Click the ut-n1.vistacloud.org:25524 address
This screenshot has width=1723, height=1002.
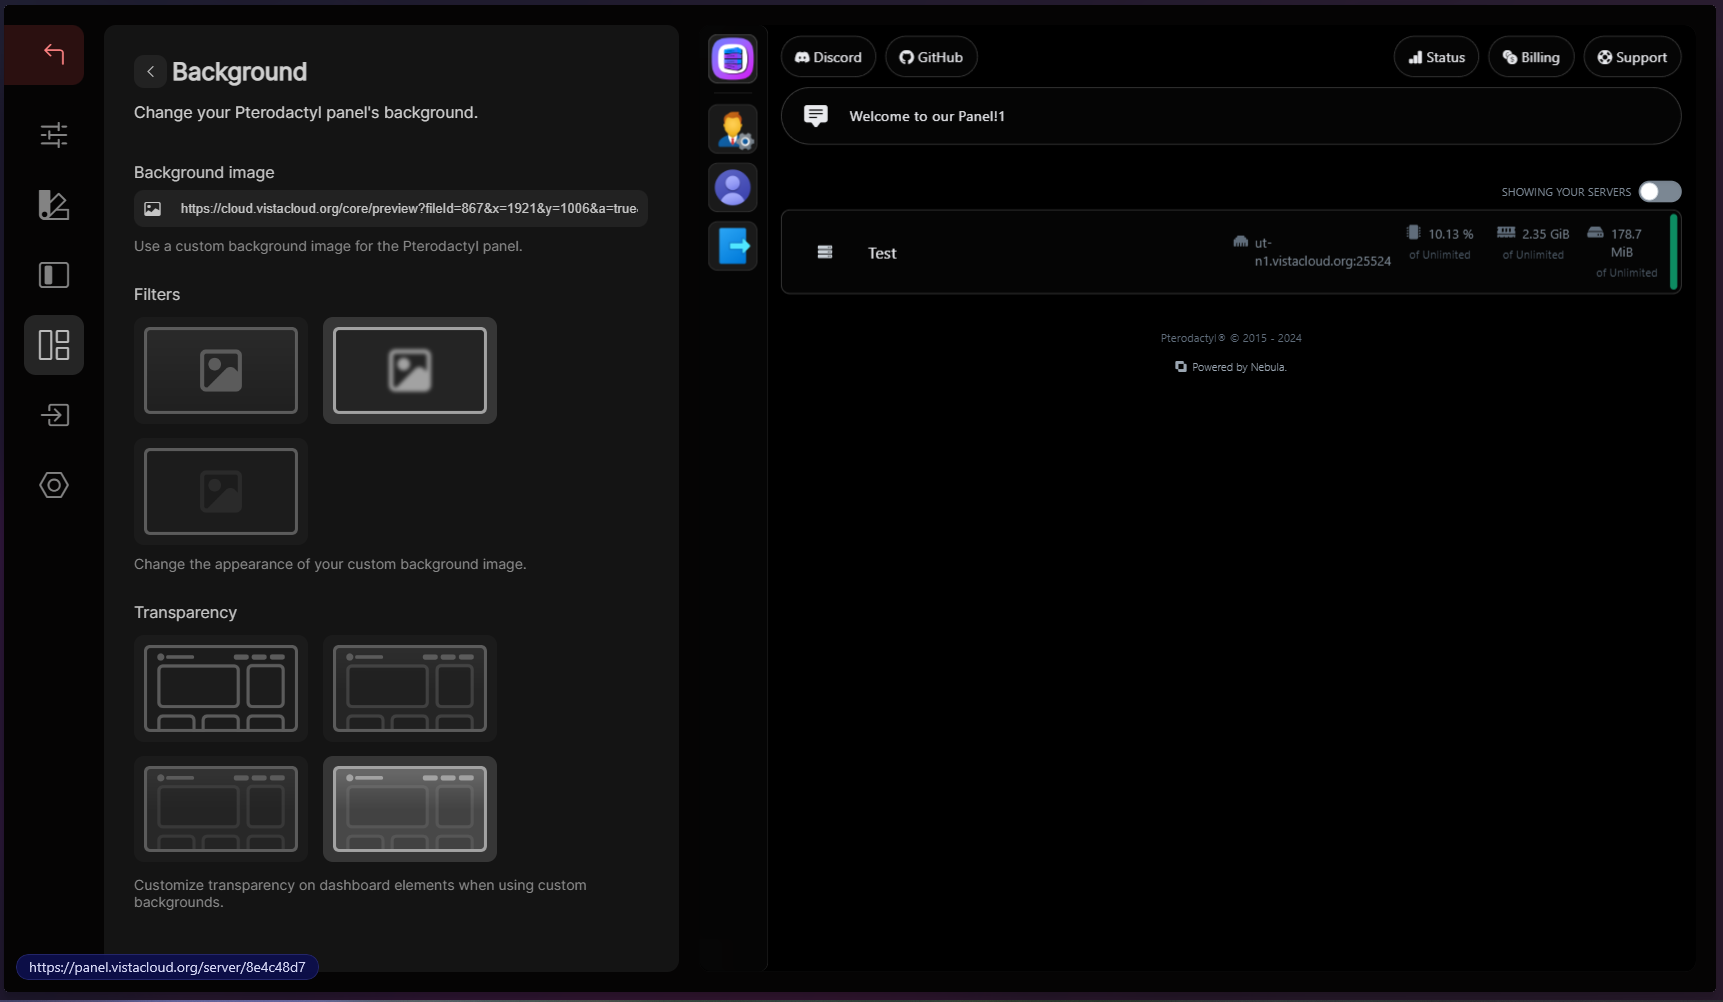(x=1322, y=252)
